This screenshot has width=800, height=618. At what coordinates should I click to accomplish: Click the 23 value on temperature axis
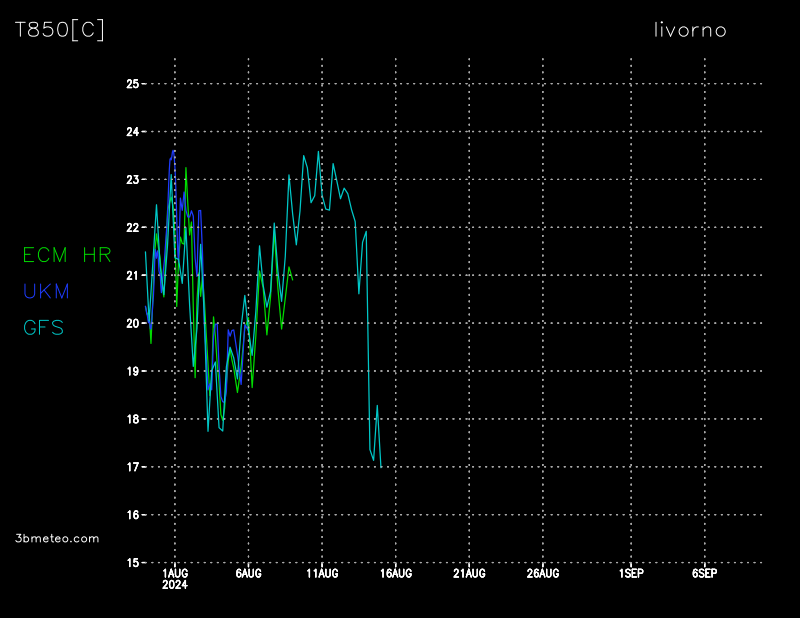point(132,180)
